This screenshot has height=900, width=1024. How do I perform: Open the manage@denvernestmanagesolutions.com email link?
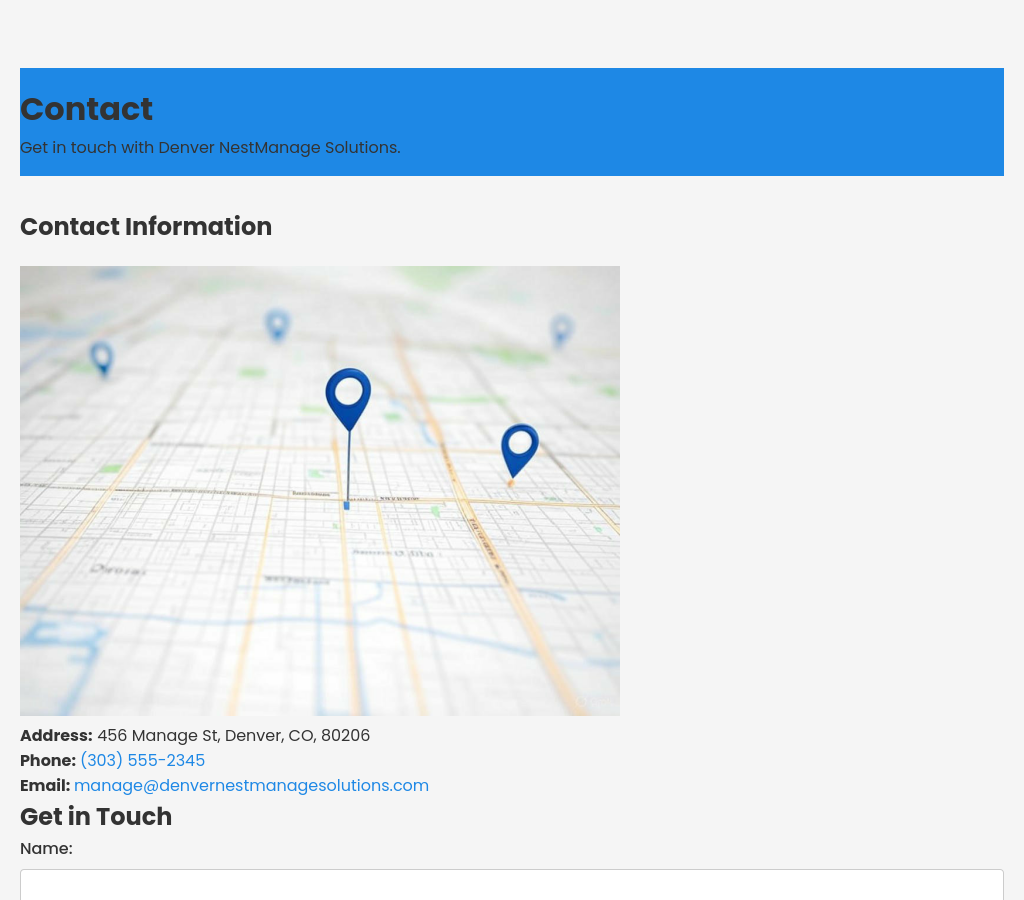(251, 785)
